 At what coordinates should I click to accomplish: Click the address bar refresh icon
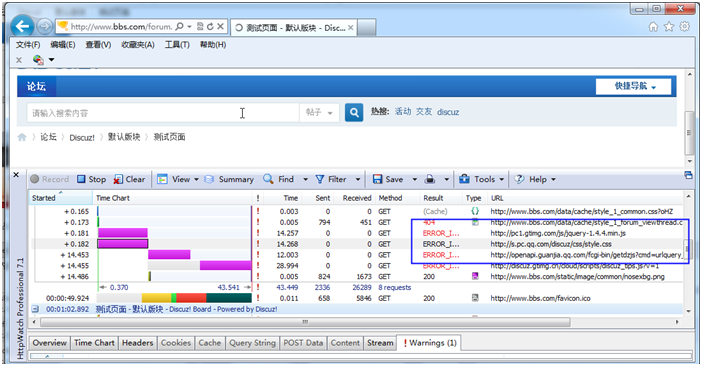(x=210, y=27)
